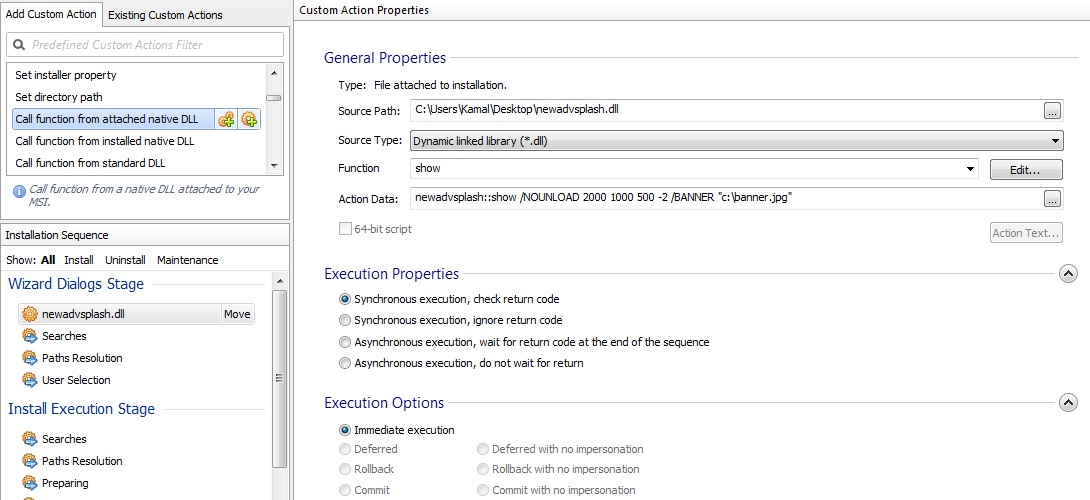This screenshot has width=1090, height=500.
Task: Click the Installation Sequence vertical scrollbar
Action: tap(280, 380)
